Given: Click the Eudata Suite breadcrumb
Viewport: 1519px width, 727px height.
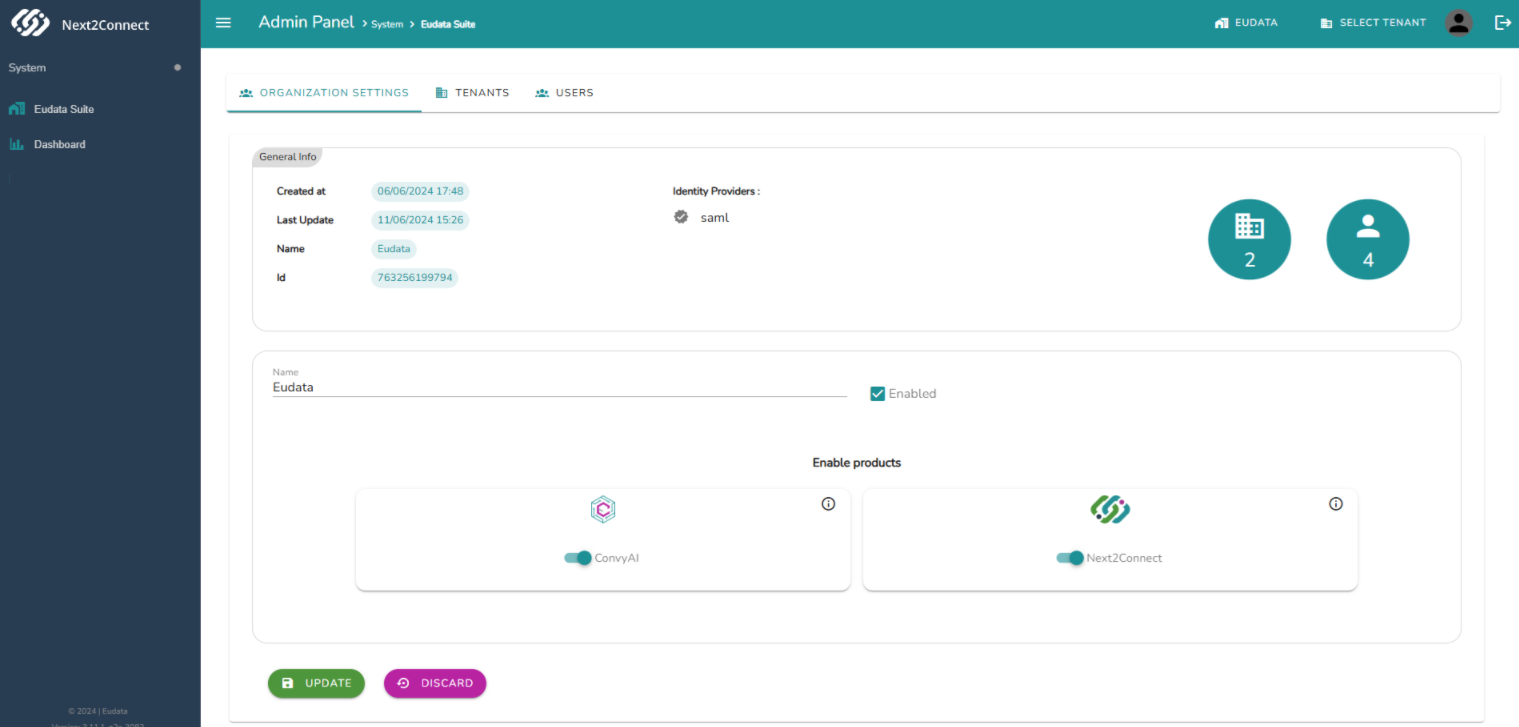Looking at the screenshot, I should pos(448,24).
